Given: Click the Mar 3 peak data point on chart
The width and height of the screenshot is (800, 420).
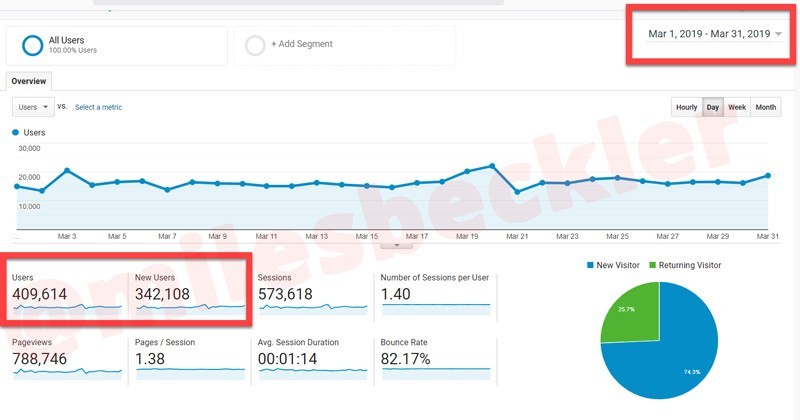Looking at the screenshot, I should 67,170.
